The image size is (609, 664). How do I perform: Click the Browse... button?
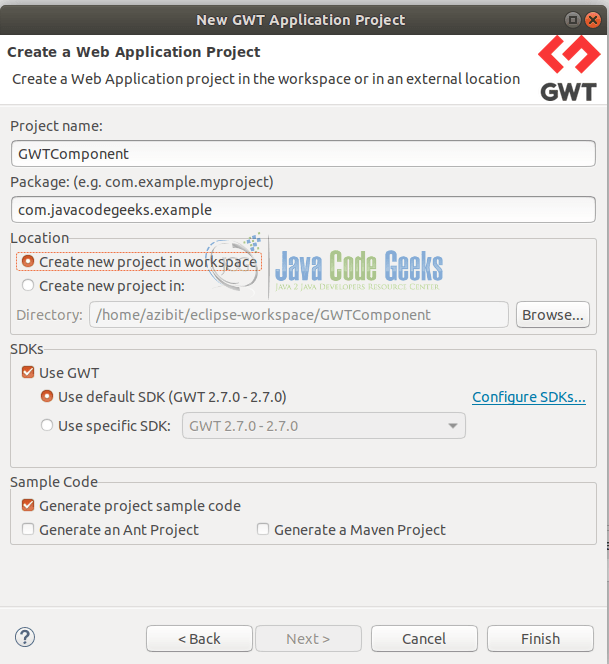click(553, 315)
